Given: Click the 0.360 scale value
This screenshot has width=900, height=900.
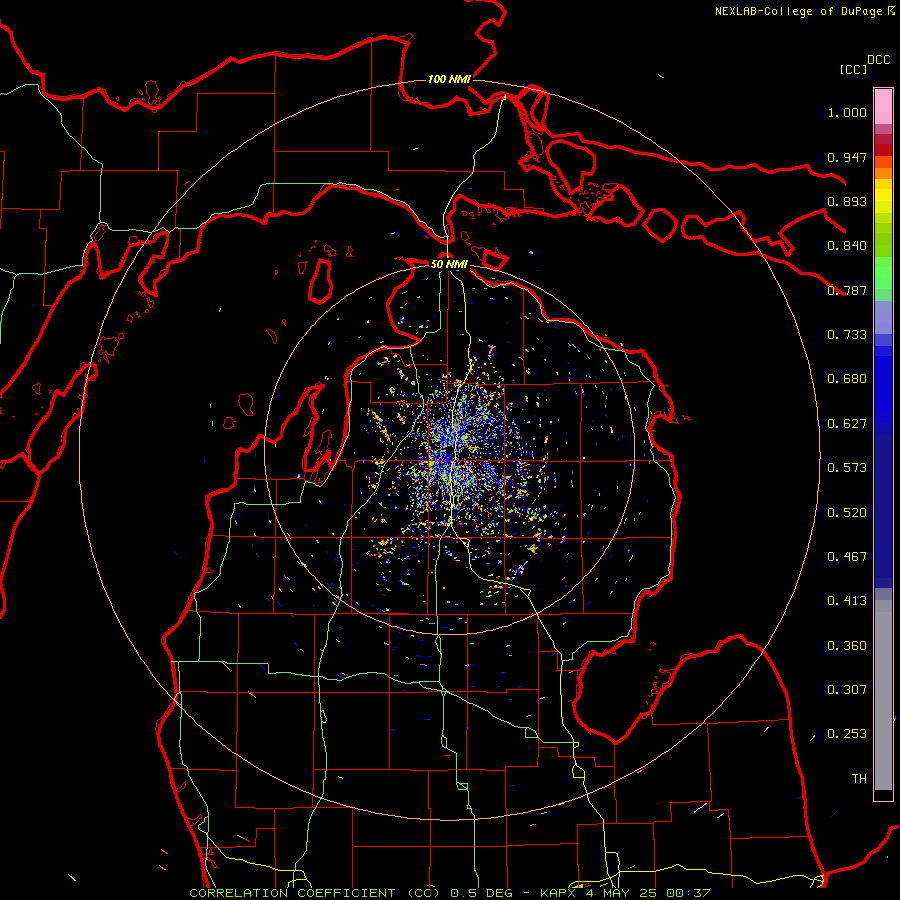Looking at the screenshot, I should tap(847, 646).
